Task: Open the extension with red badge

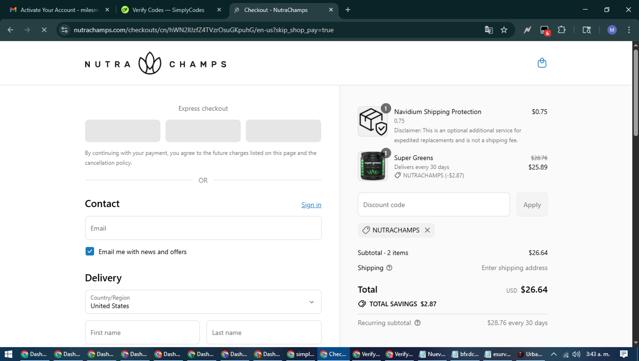Action: [x=545, y=30]
